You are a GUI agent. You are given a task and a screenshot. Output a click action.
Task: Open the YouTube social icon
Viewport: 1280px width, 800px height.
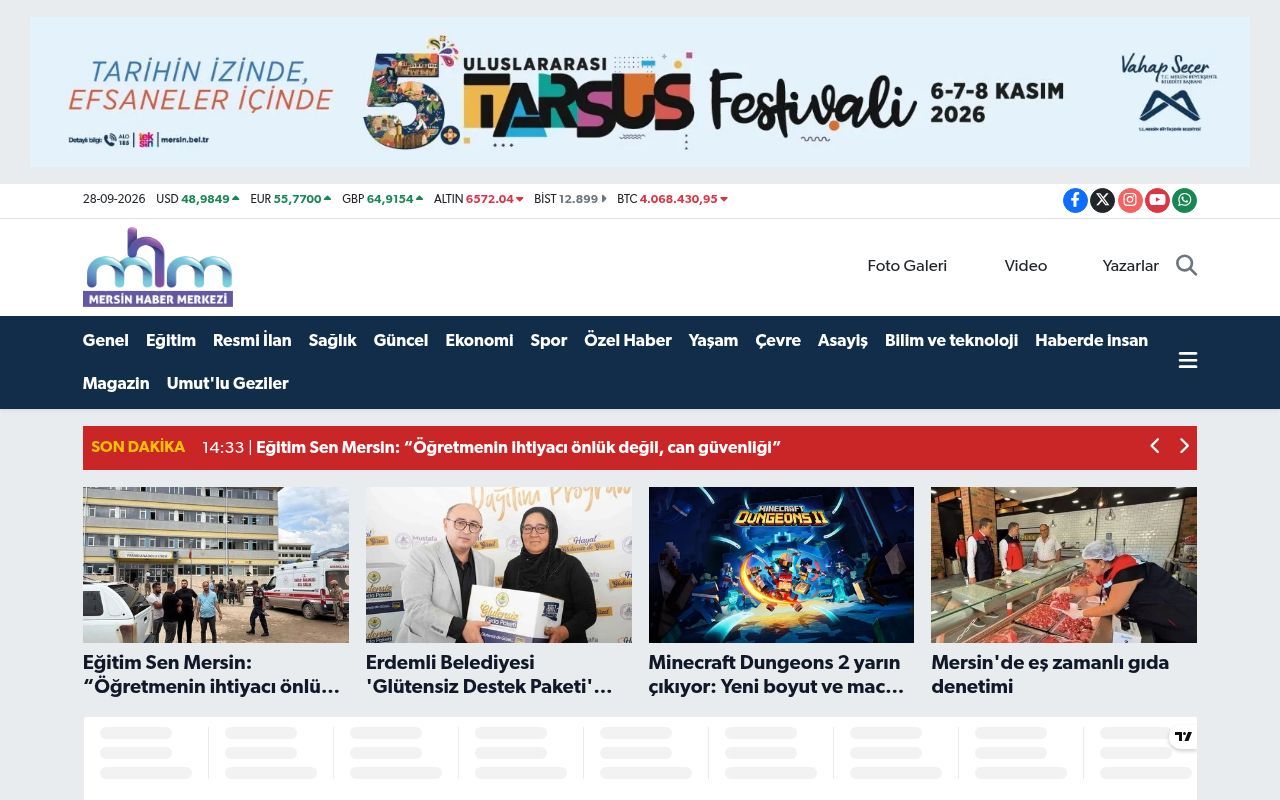1157,200
